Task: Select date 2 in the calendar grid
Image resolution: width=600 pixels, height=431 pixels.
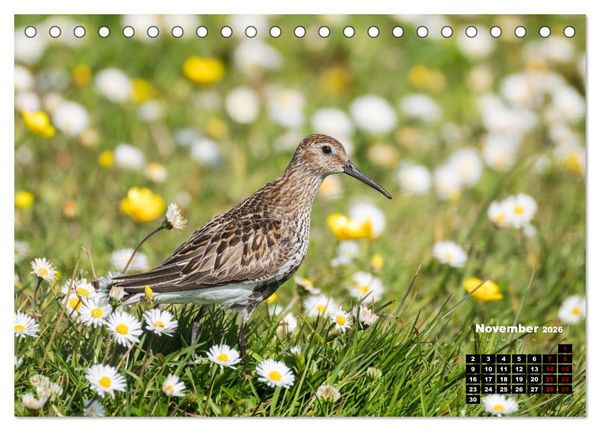Action: pyautogui.click(x=473, y=359)
